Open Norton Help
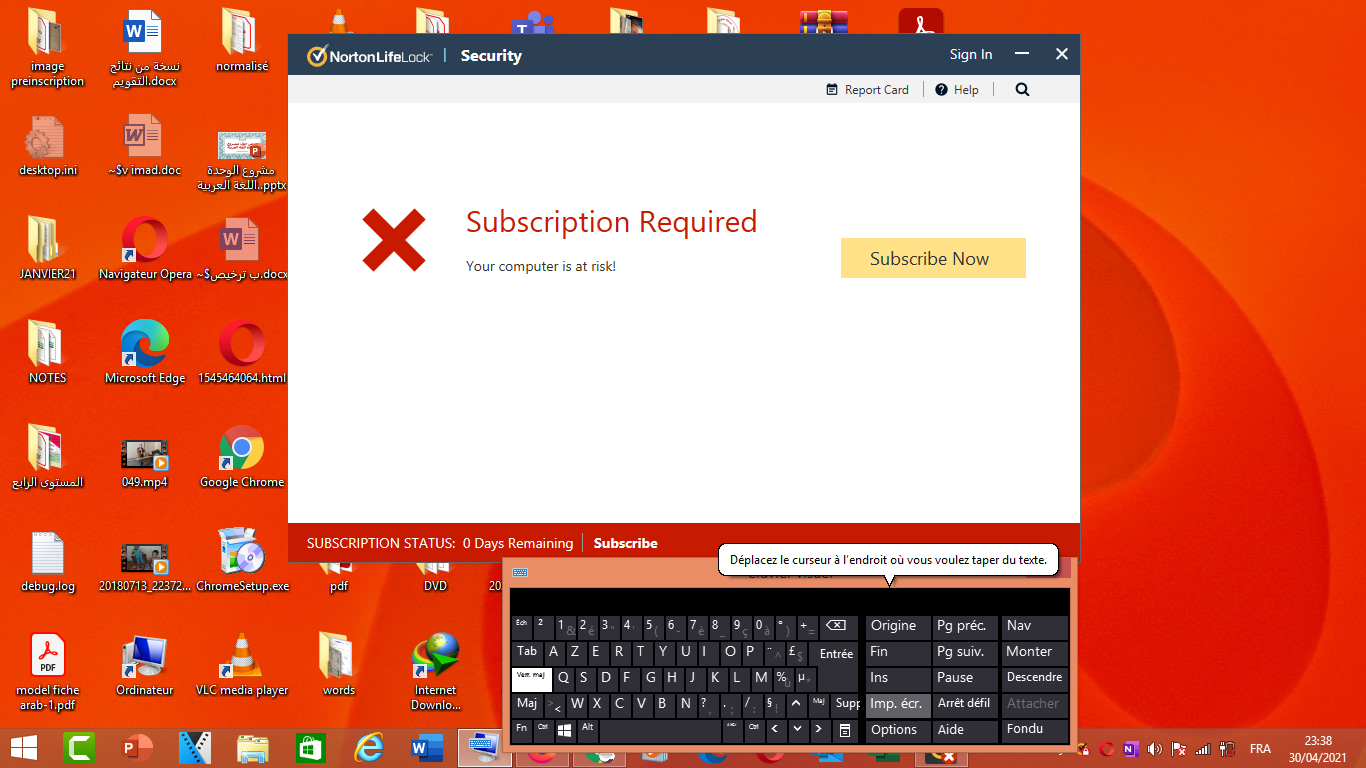Image resolution: width=1366 pixels, height=768 pixels. click(957, 90)
